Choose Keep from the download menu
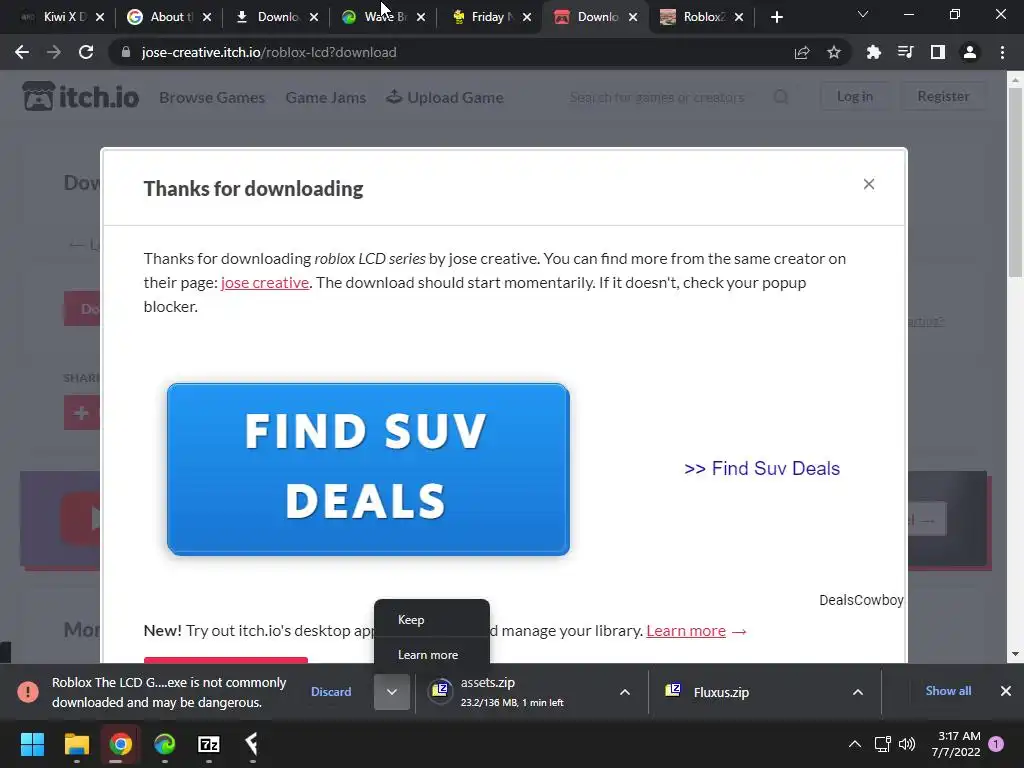 pyautogui.click(x=432, y=620)
